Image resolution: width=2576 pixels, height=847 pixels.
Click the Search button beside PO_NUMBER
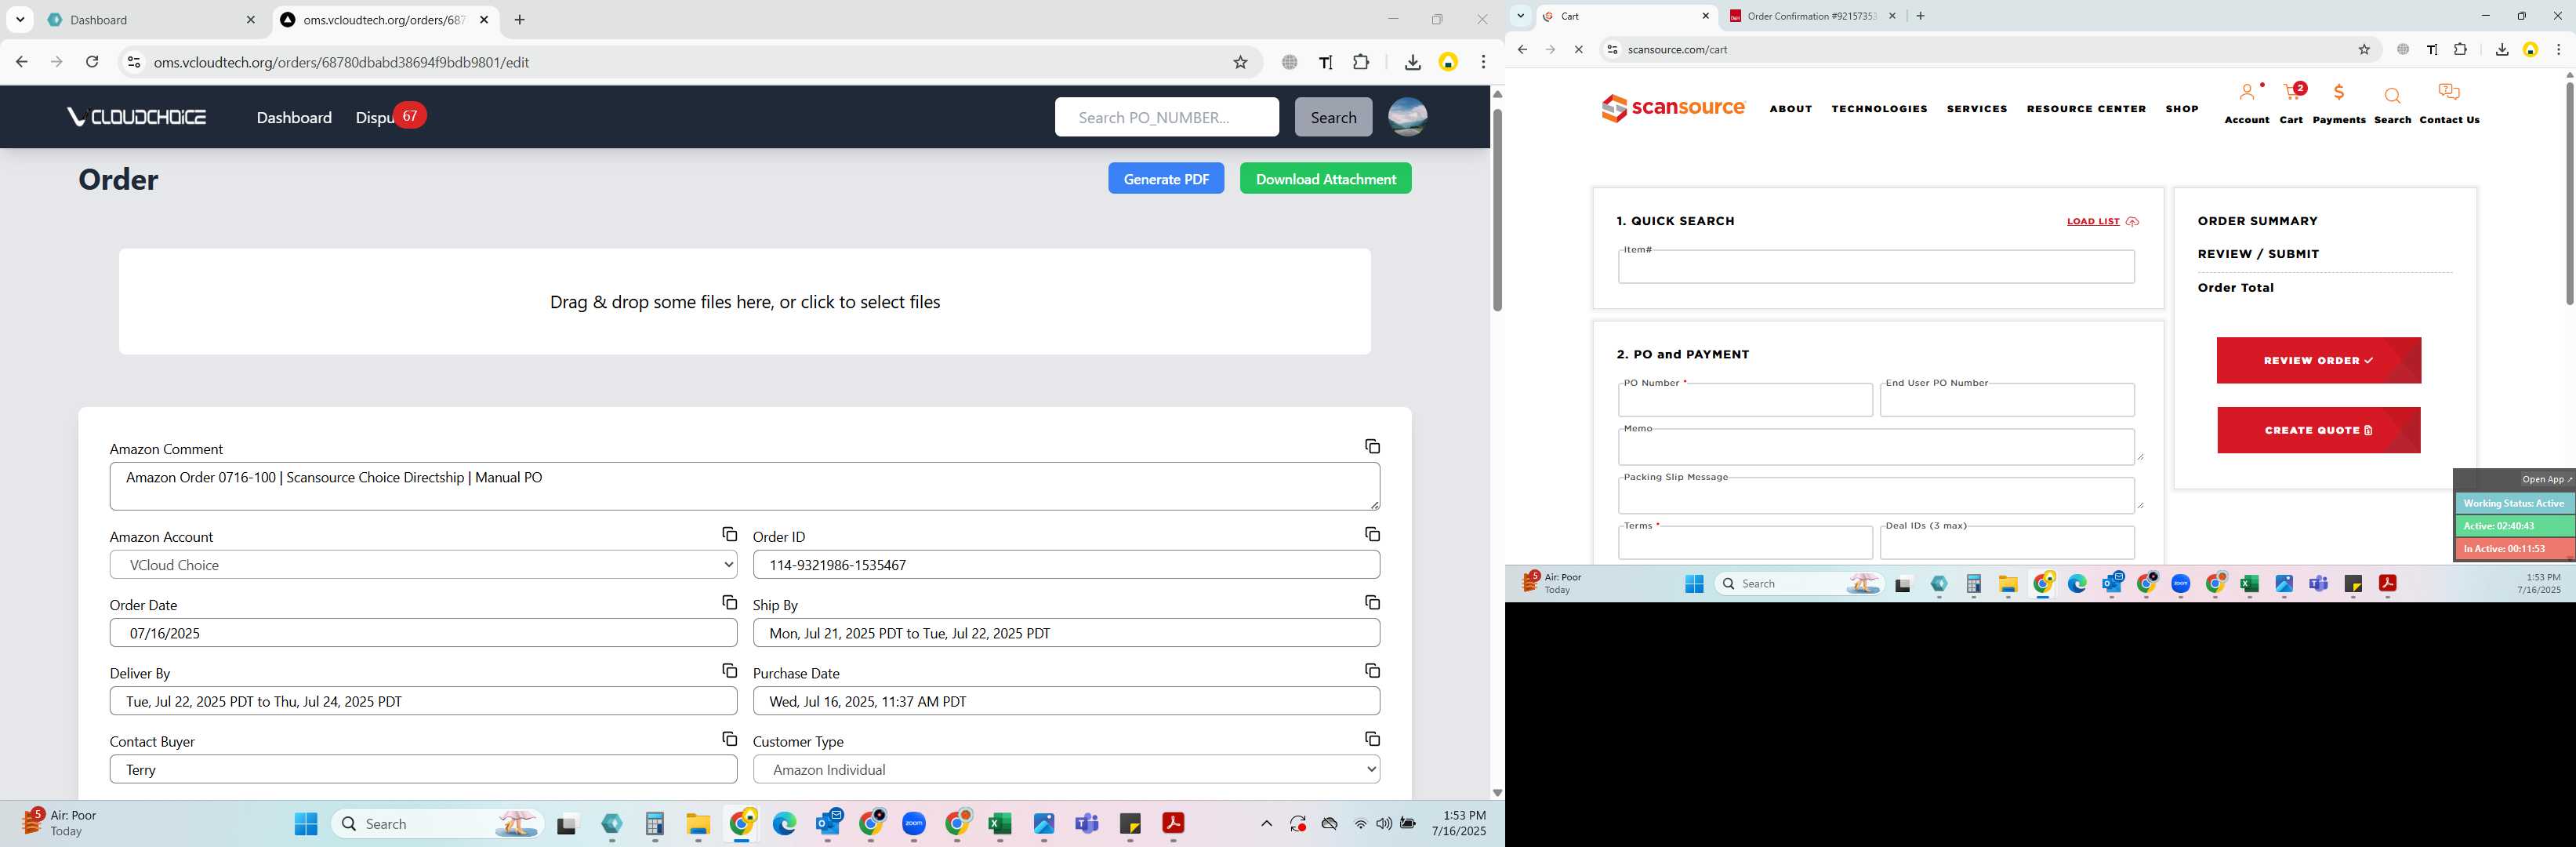[1333, 117]
